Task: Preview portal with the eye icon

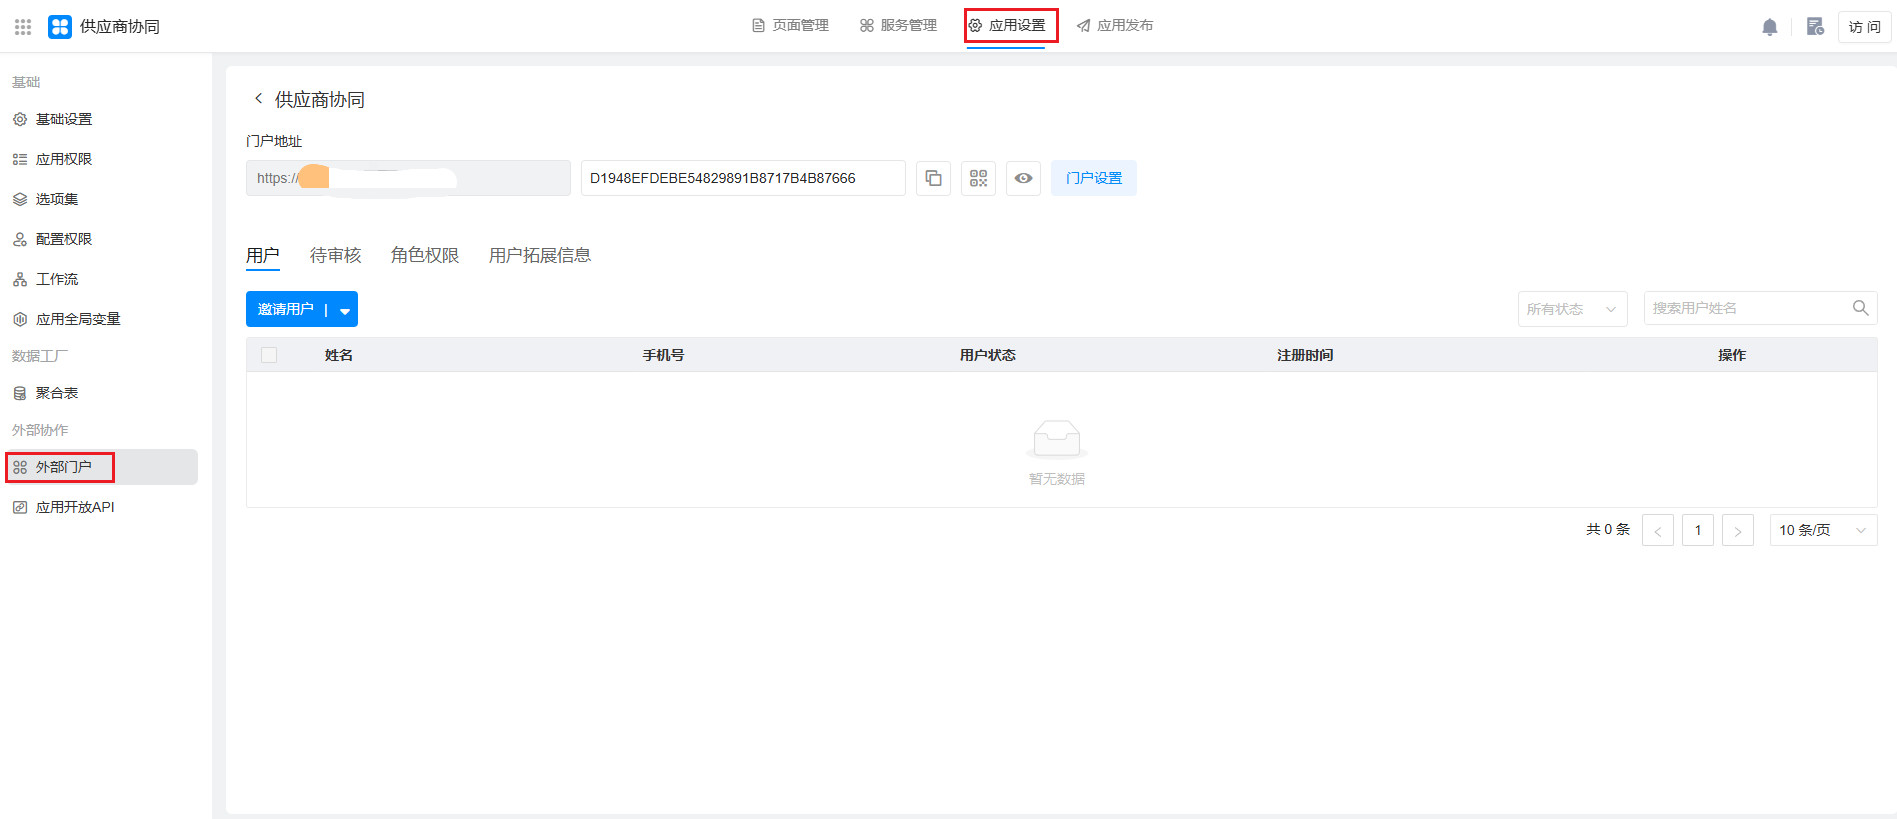Action: [x=1023, y=178]
